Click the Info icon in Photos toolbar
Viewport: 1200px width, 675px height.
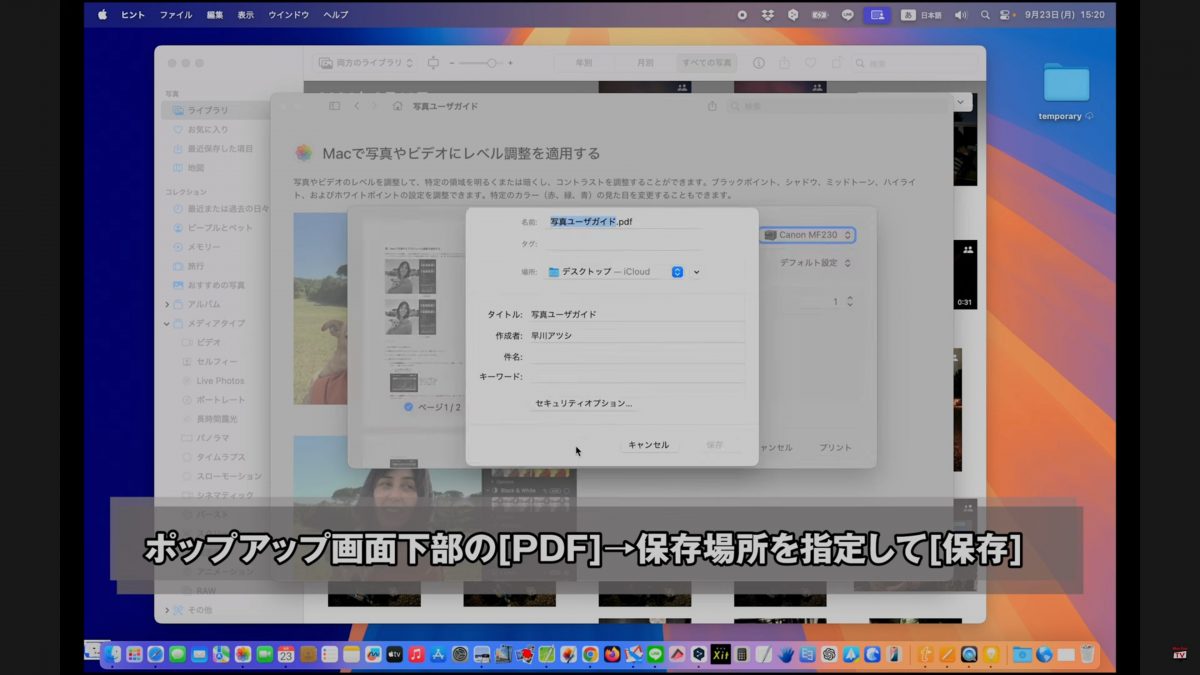tap(758, 63)
